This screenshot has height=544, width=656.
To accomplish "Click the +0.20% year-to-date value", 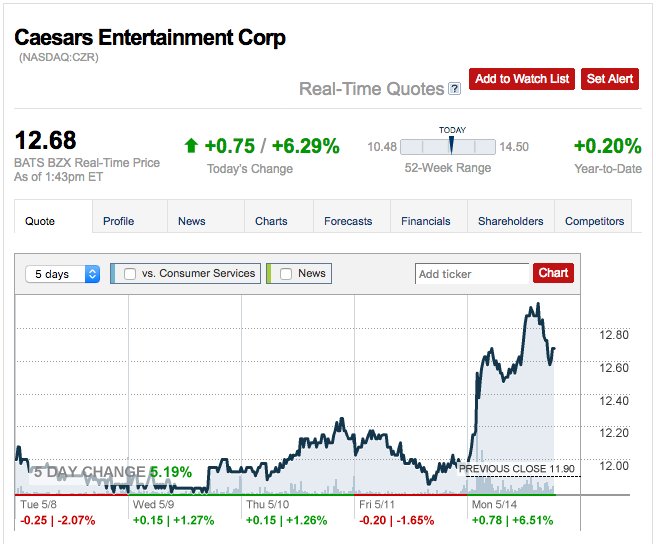I will [x=607, y=146].
